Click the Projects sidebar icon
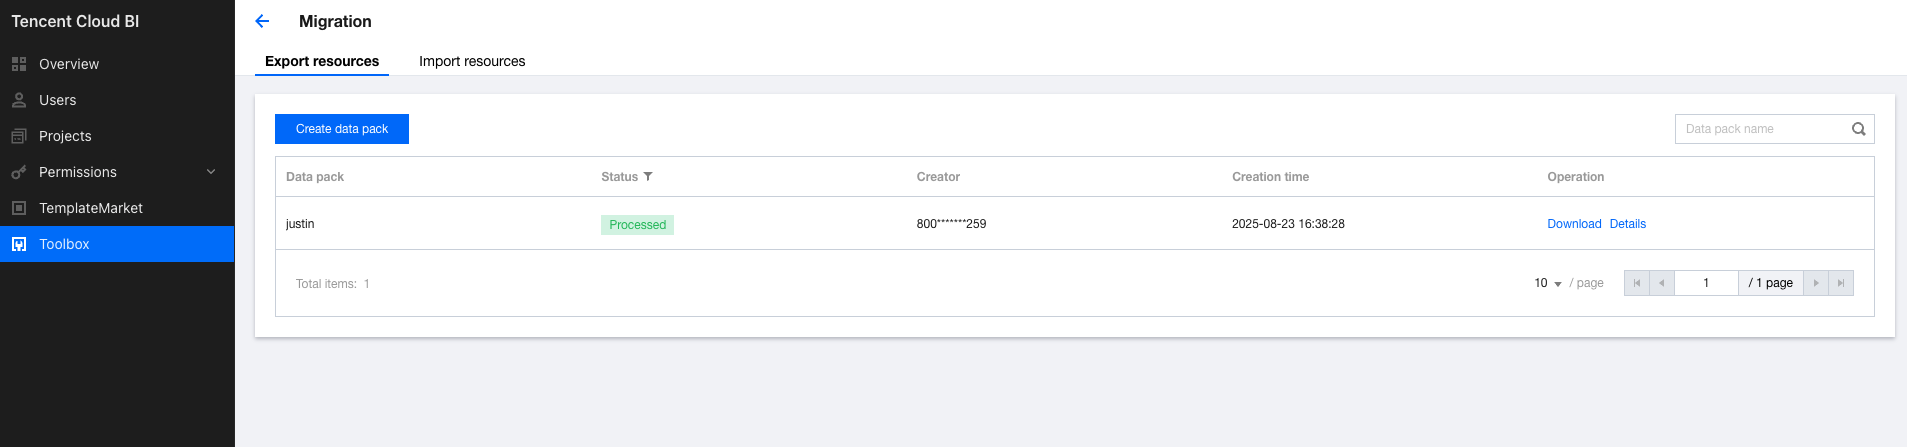This screenshot has width=1907, height=447. pos(19,136)
